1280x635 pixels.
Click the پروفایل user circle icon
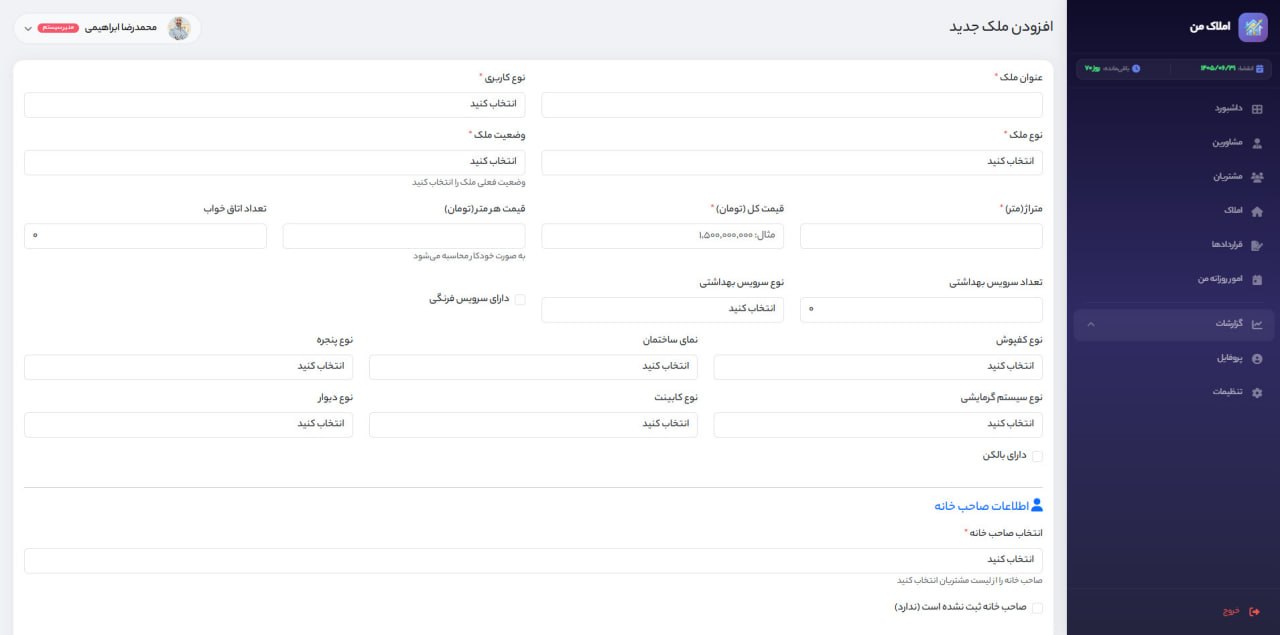[1257, 358]
